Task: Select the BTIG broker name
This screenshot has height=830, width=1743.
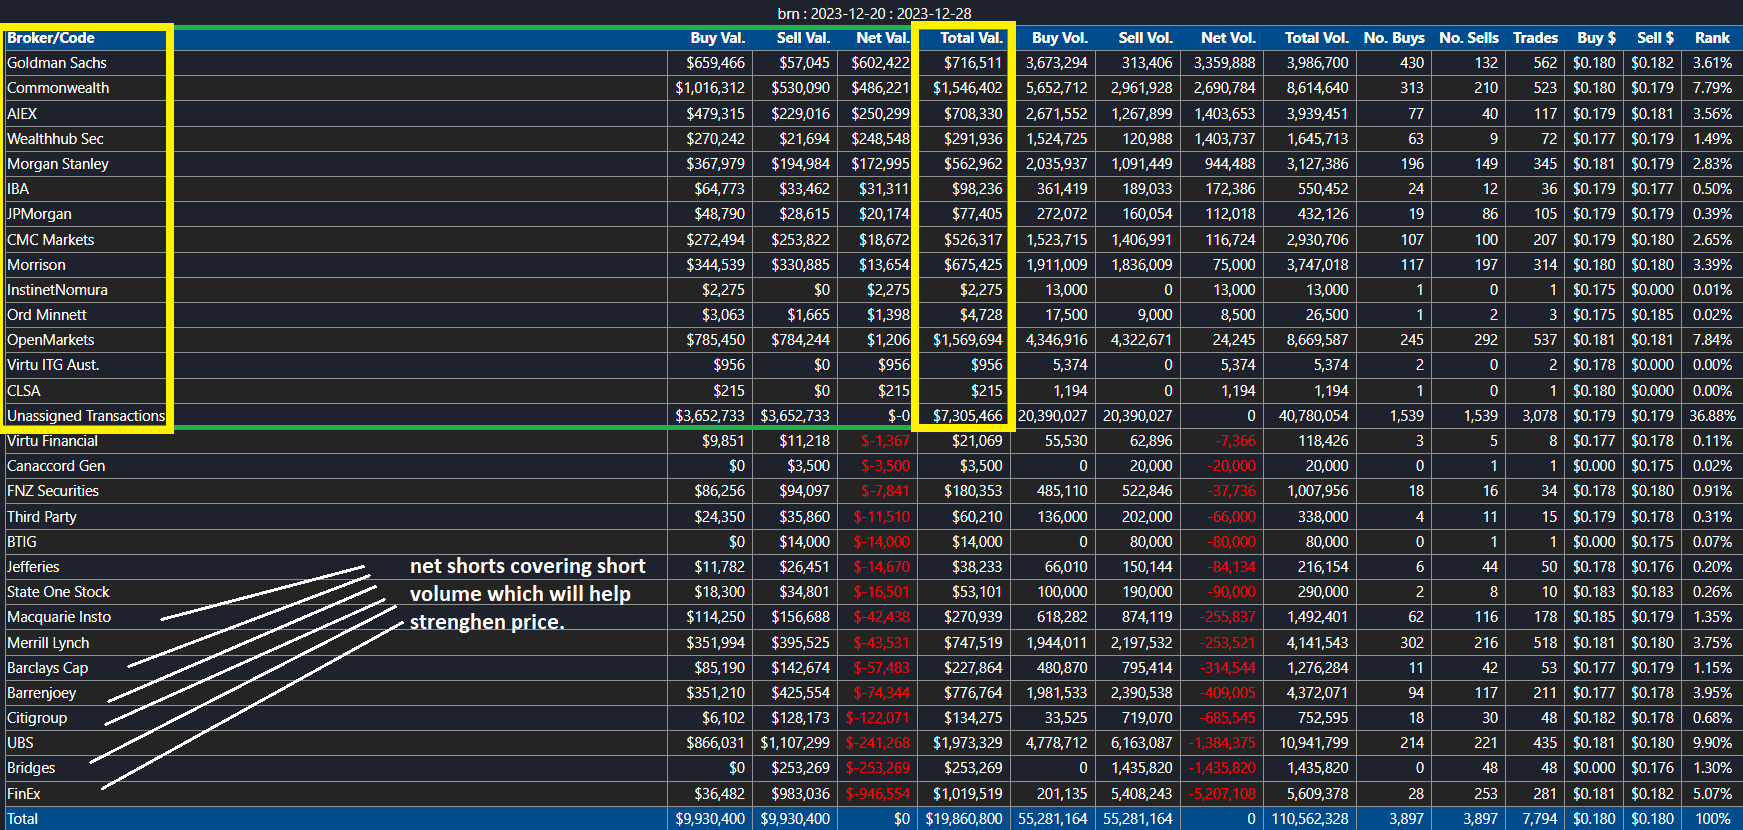Action: 22,542
